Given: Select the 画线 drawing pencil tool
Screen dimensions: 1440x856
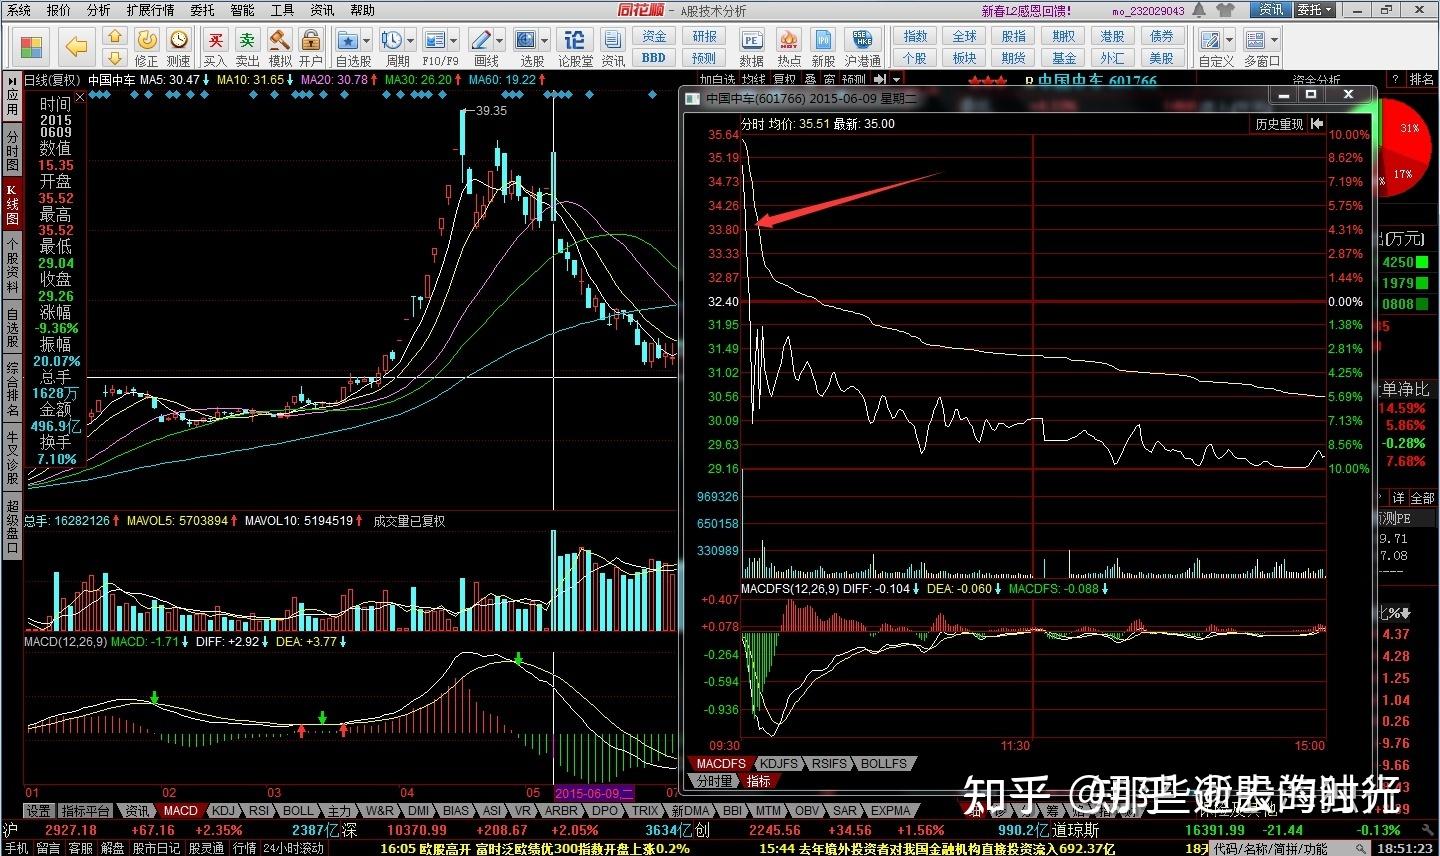Looking at the screenshot, I should pos(481,40).
